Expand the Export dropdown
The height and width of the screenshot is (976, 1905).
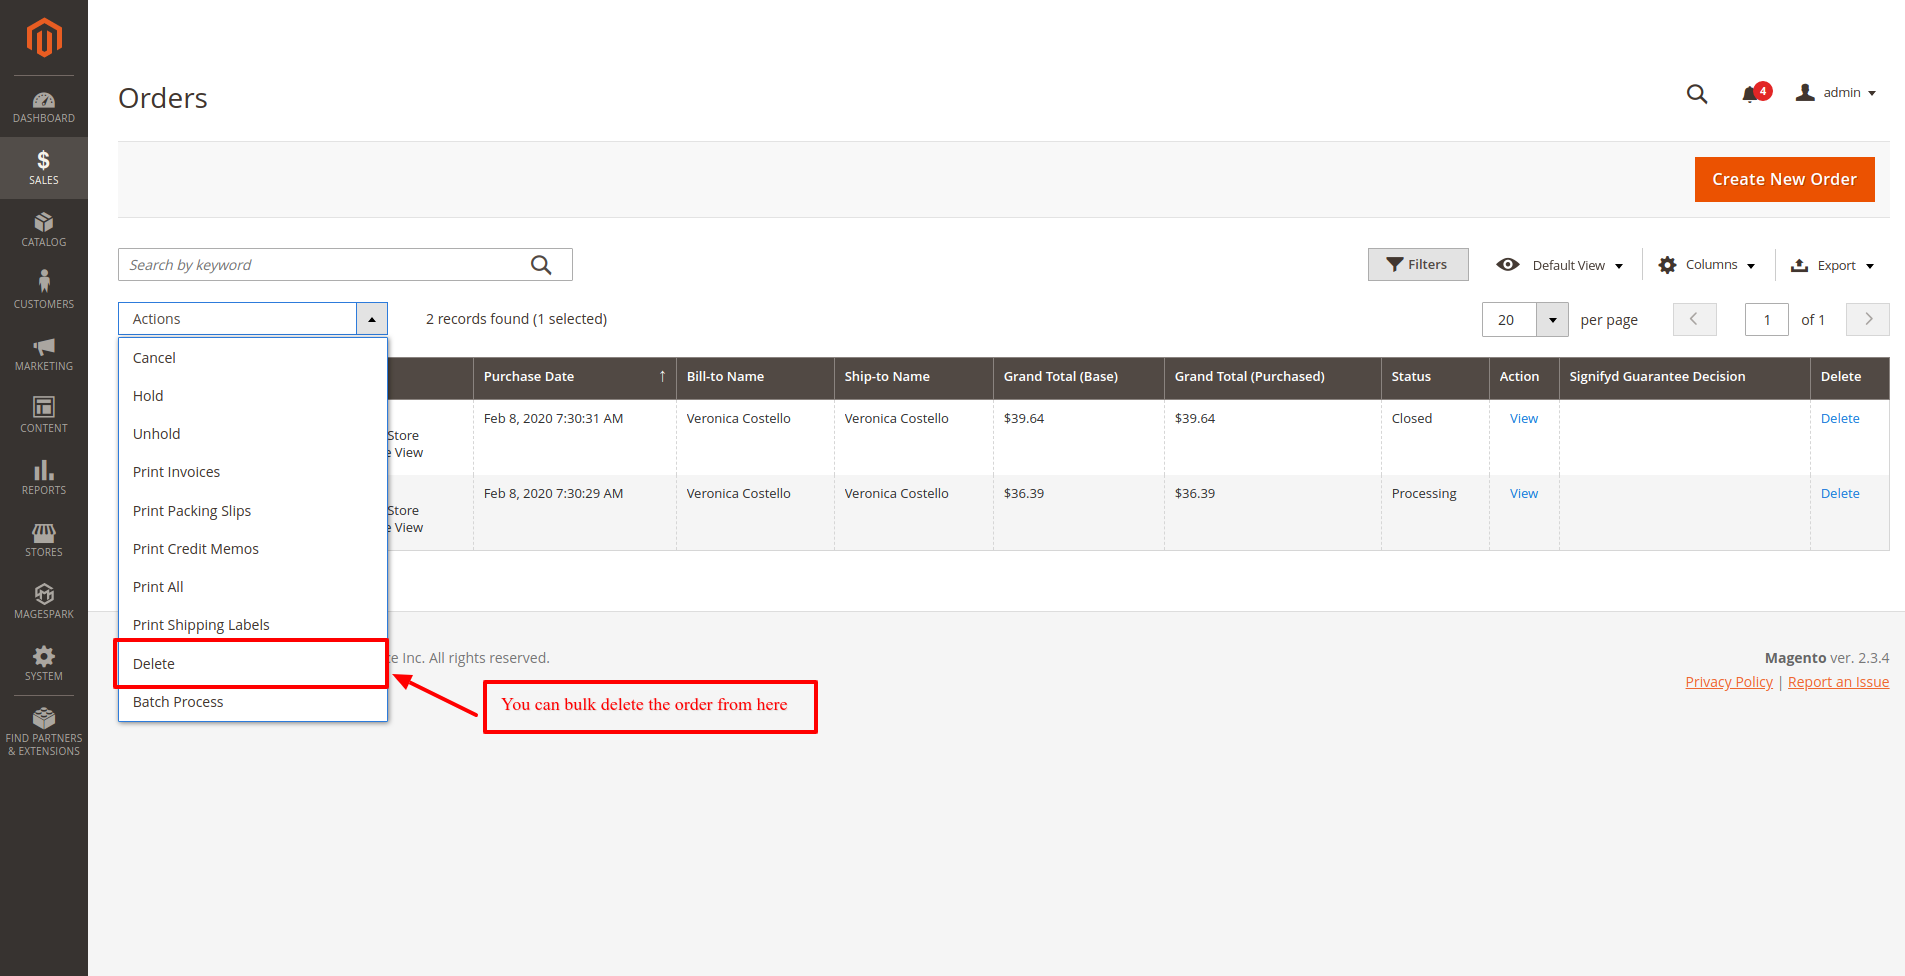[1832, 265]
